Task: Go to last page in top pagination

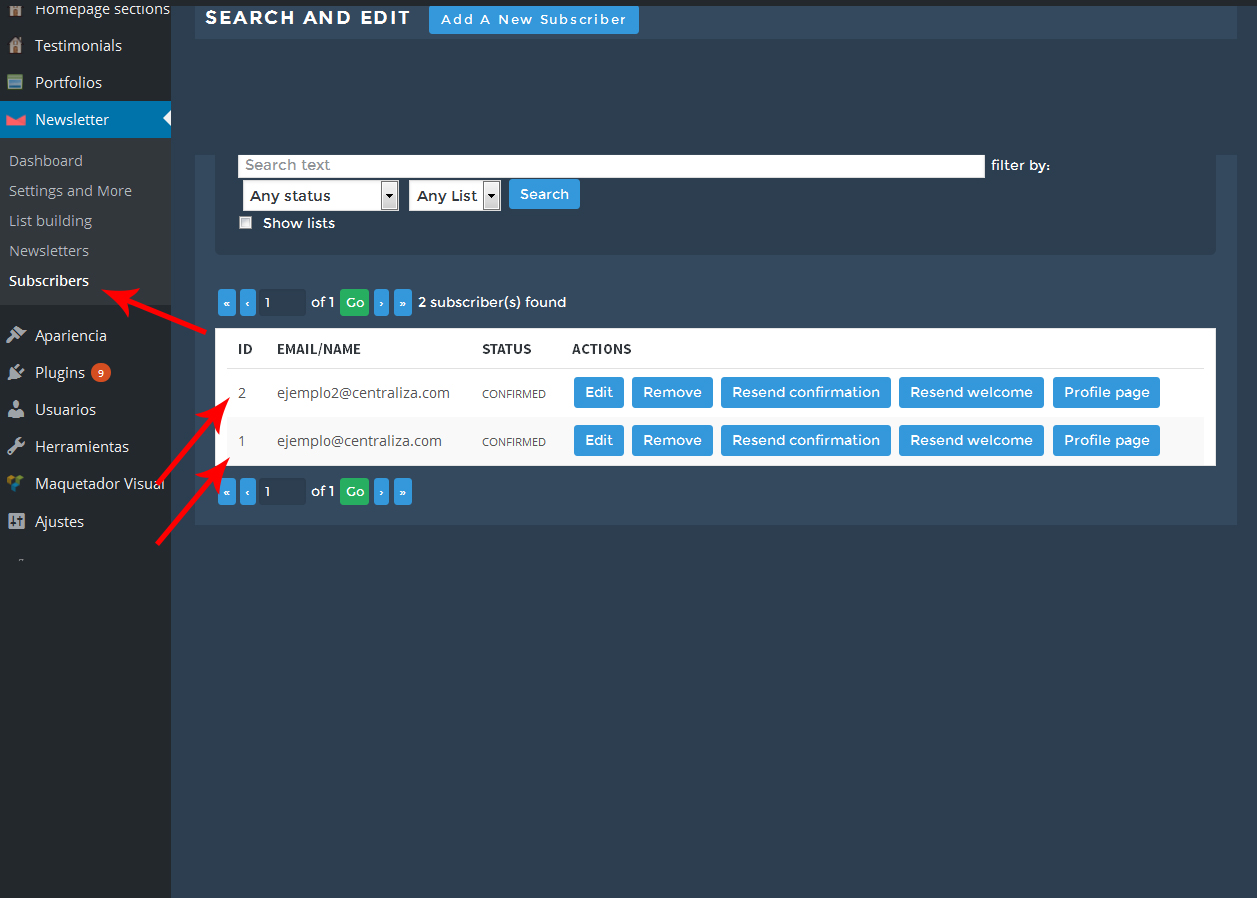Action: pyautogui.click(x=402, y=302)
